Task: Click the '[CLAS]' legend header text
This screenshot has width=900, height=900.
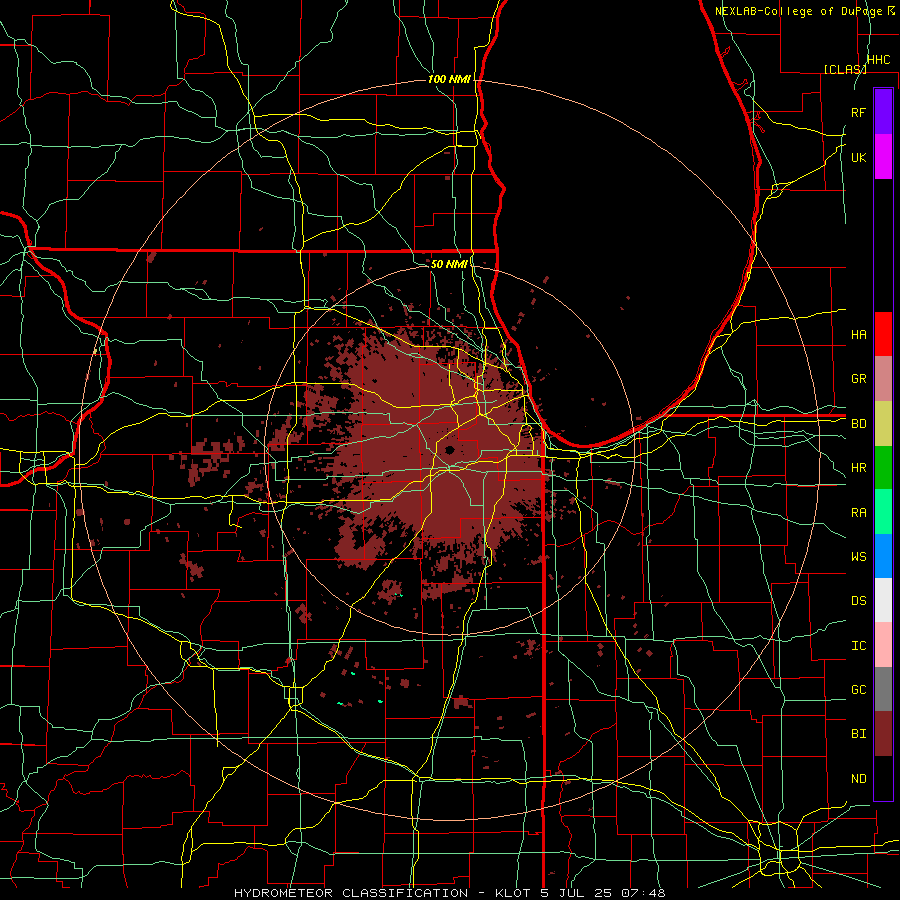Action: coord(845,69)
